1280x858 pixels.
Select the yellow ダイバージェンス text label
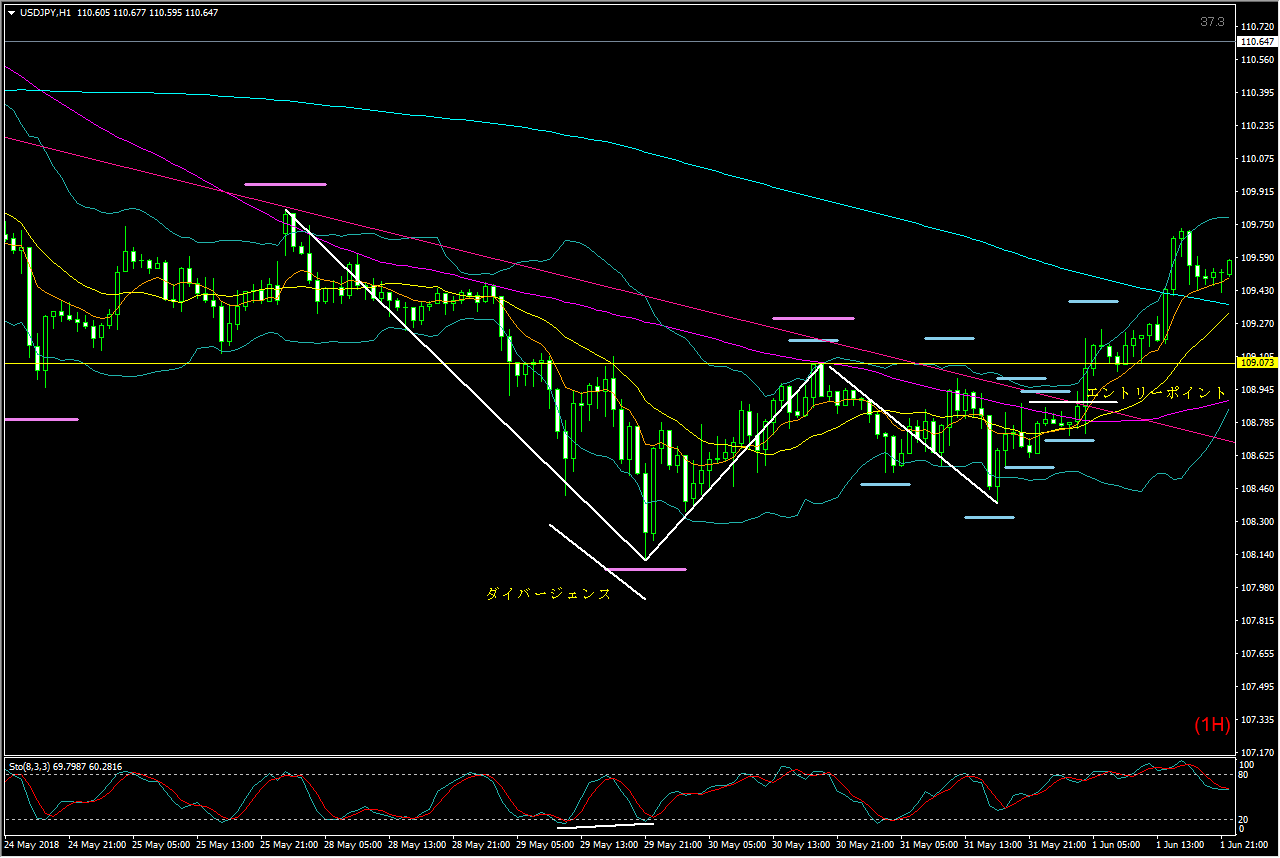click(x=548, y=594)
